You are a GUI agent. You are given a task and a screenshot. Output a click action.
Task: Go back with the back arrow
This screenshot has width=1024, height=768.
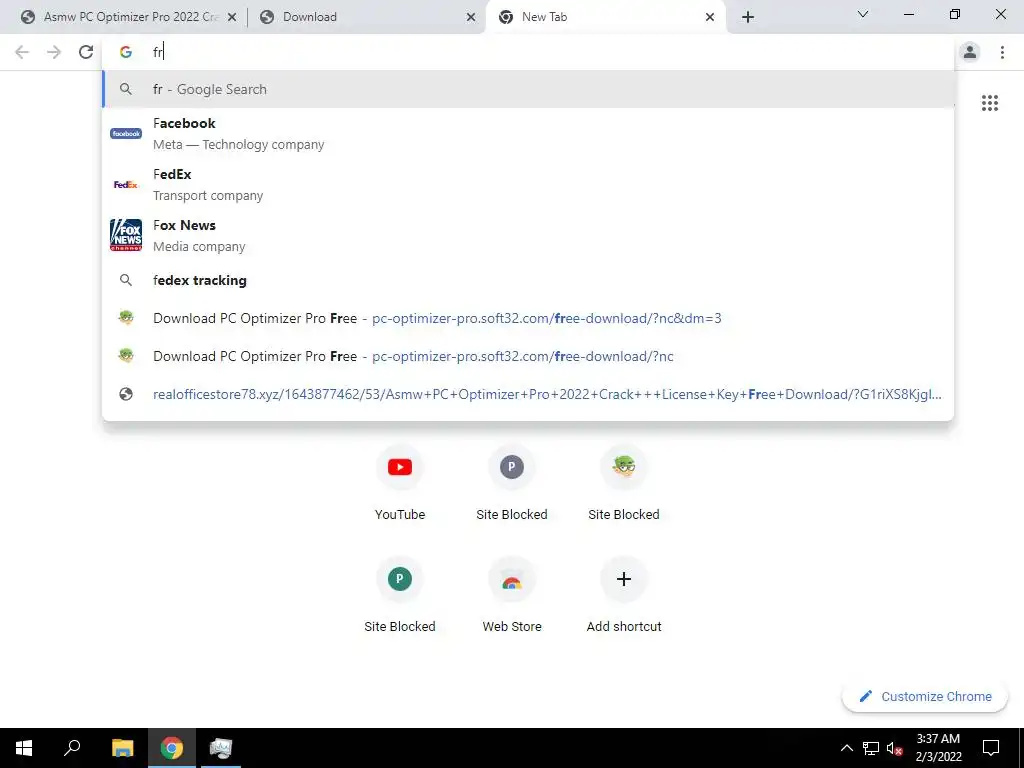click(22, 52)
